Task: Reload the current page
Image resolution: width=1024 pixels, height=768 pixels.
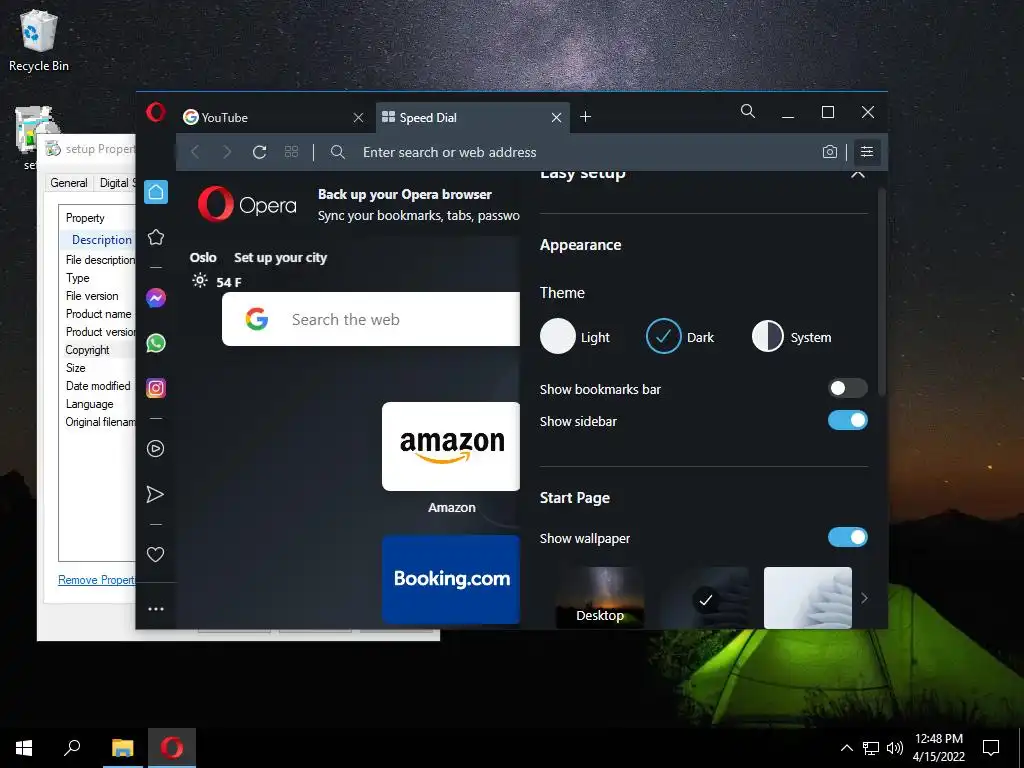Action: (x=259, y=152)
